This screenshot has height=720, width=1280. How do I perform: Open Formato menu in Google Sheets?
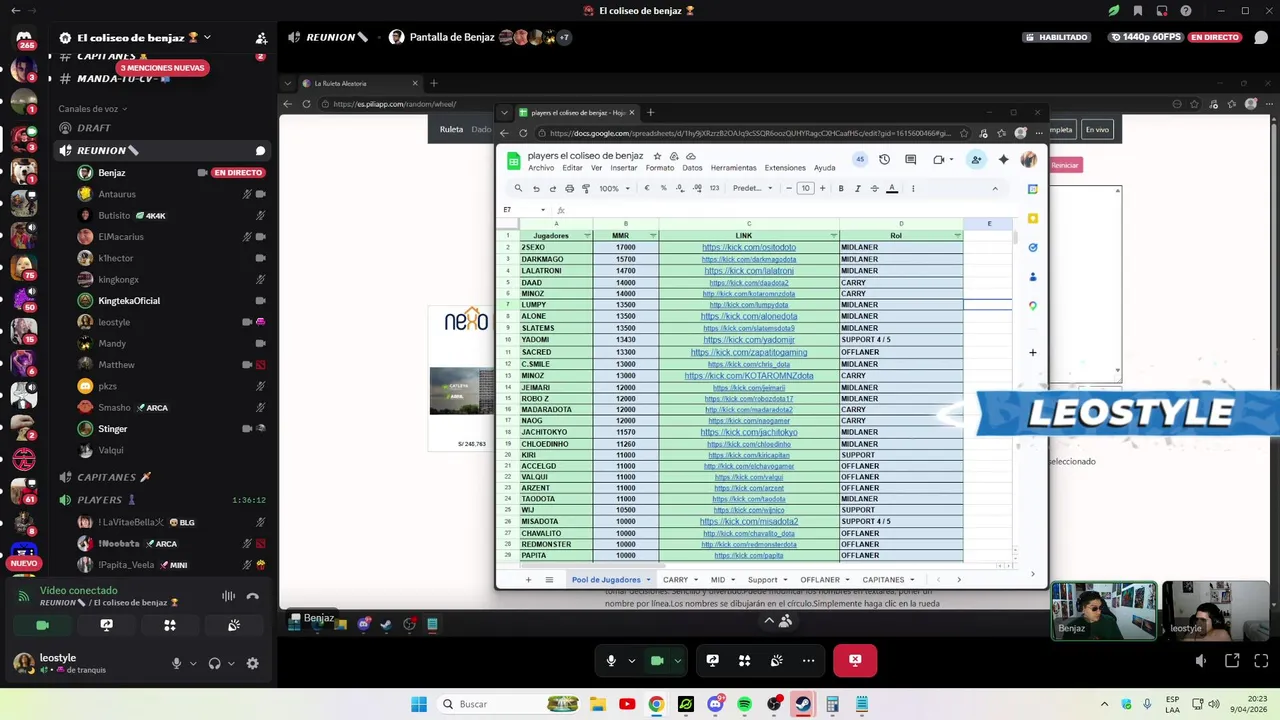660,168
